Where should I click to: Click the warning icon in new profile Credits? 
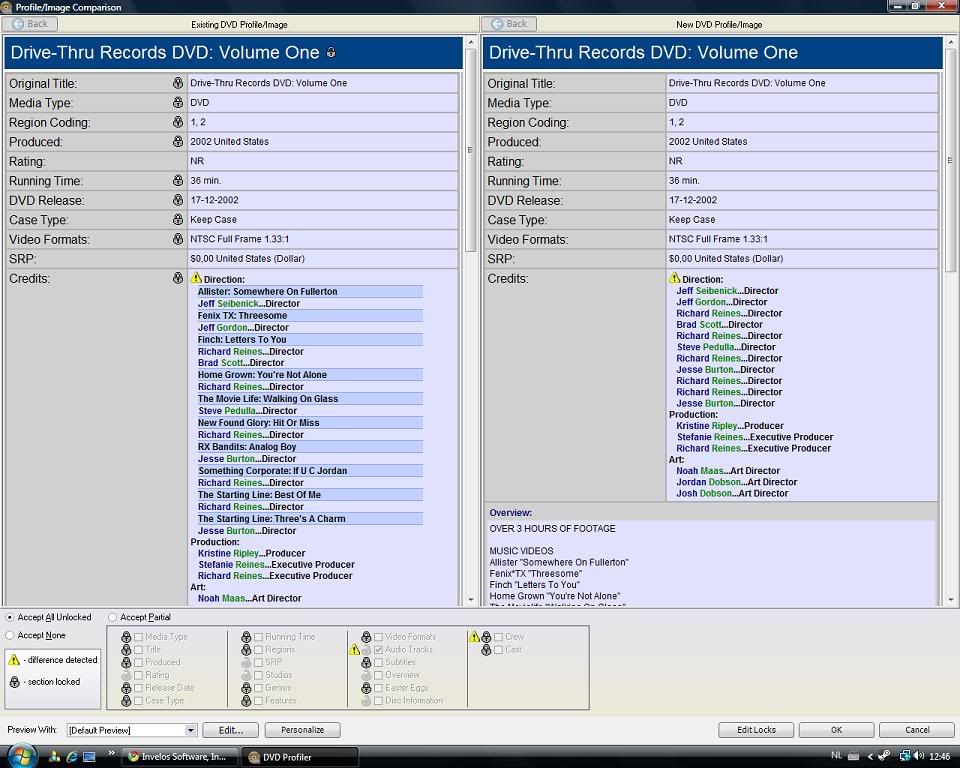click(x=675, y=278)
